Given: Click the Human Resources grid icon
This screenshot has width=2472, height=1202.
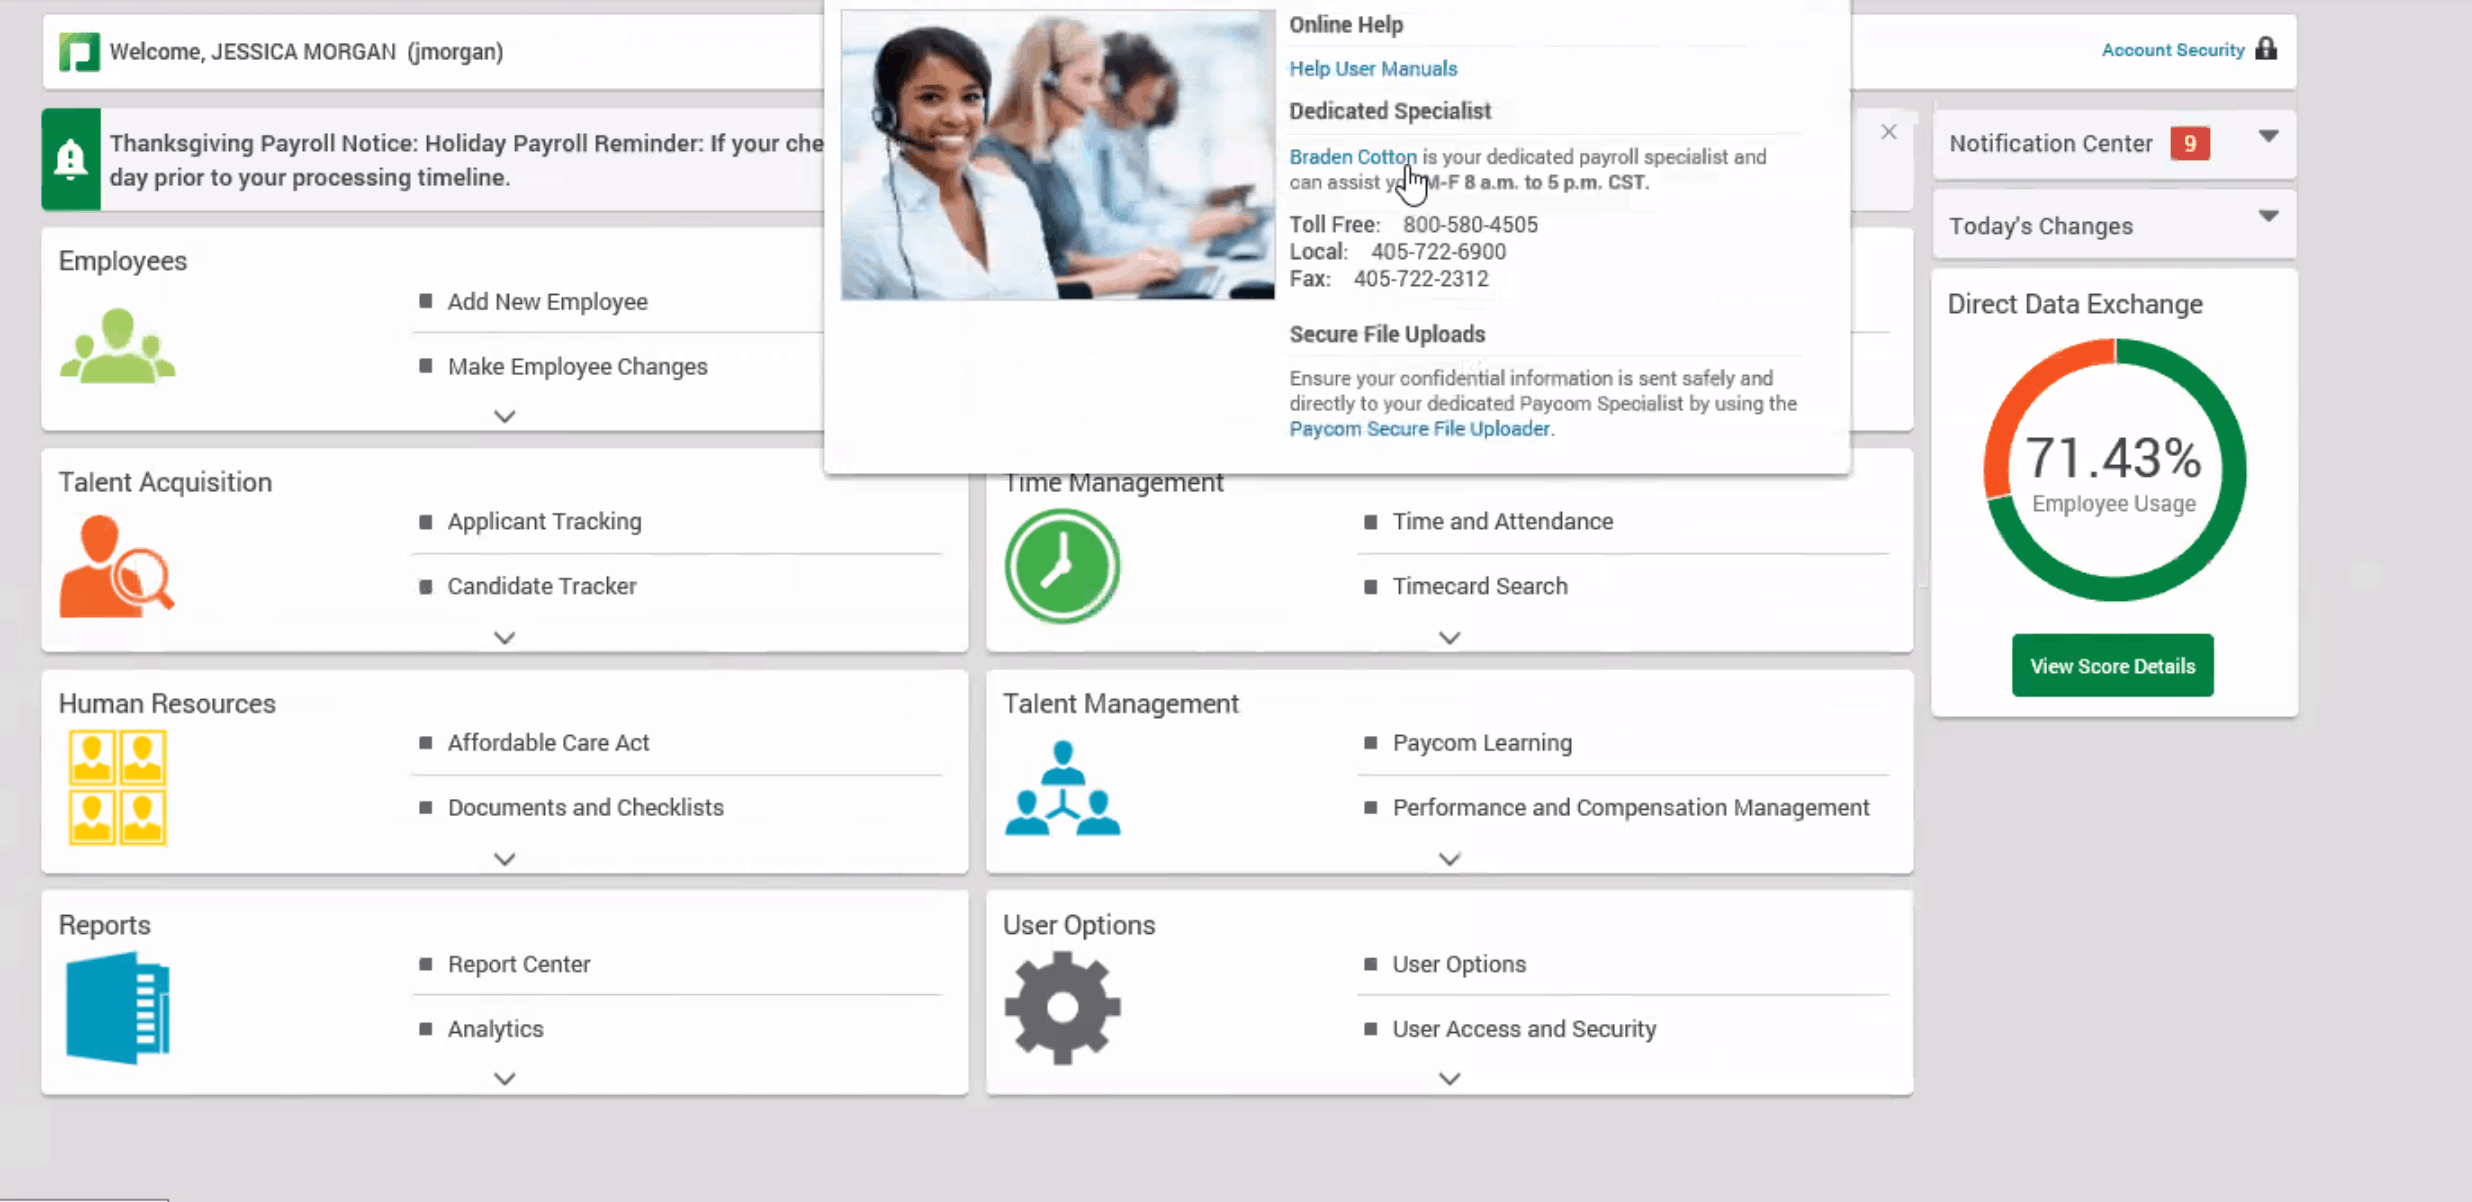Looking at the screenshot, I should [x=117, y=787].
